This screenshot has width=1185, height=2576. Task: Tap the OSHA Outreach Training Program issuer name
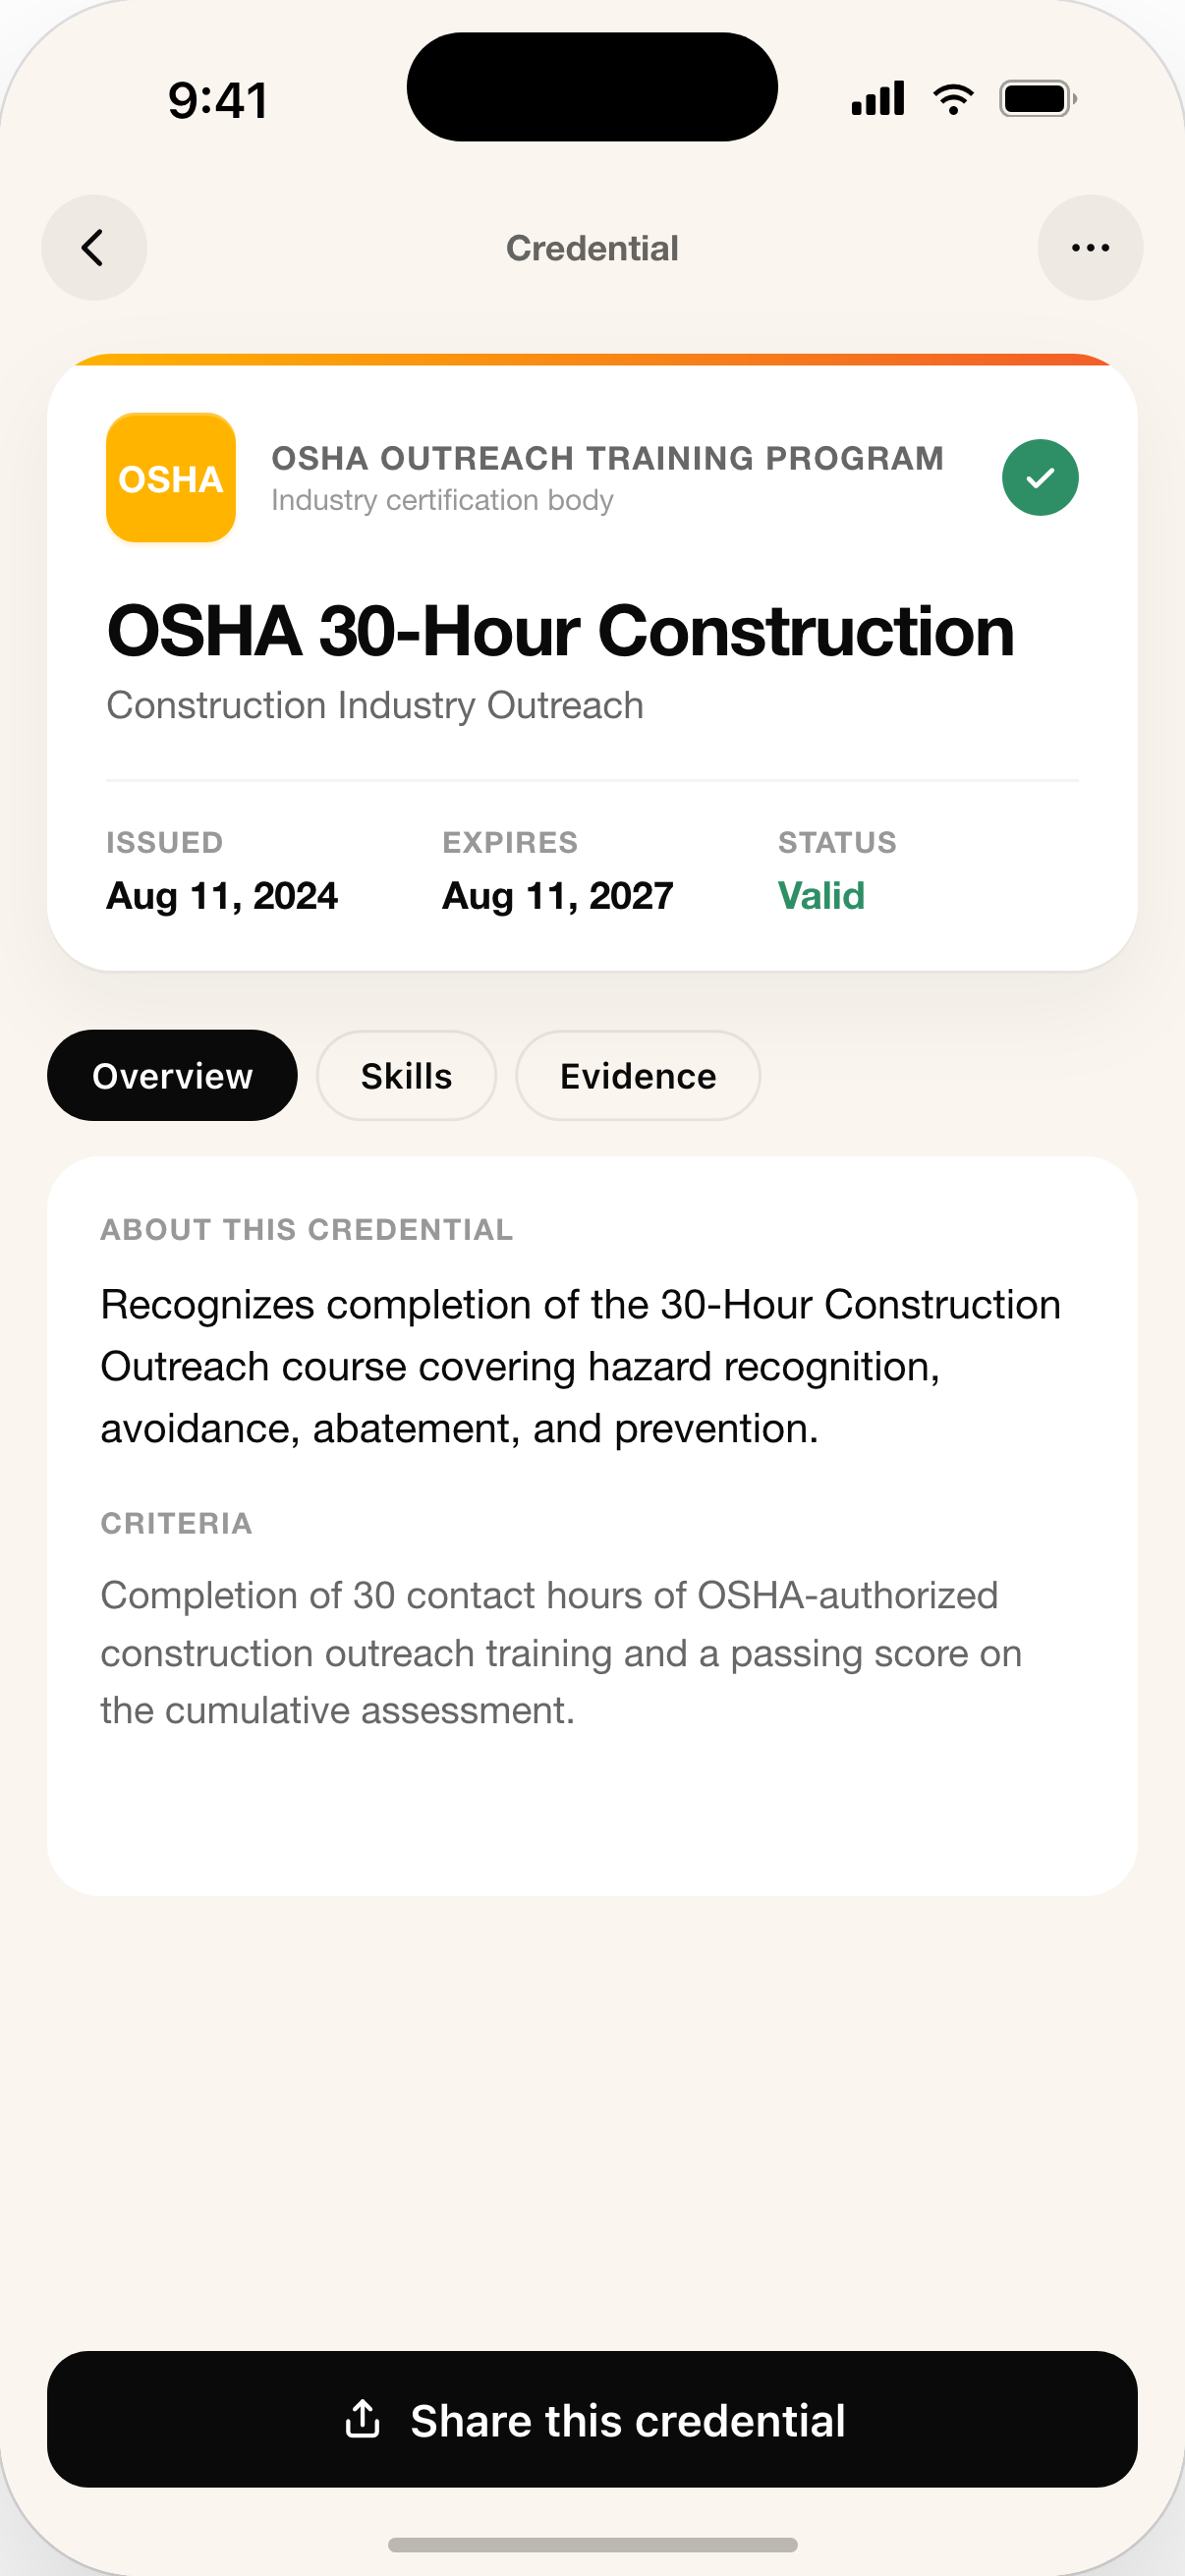[x=607, y=459]
